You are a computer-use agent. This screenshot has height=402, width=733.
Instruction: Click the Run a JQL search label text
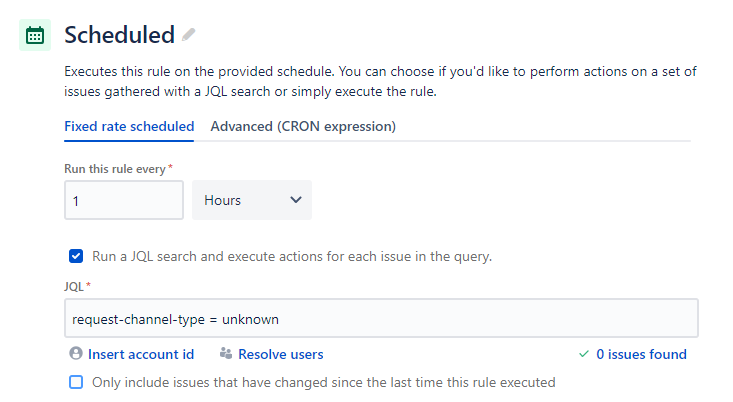coord(292,256)
